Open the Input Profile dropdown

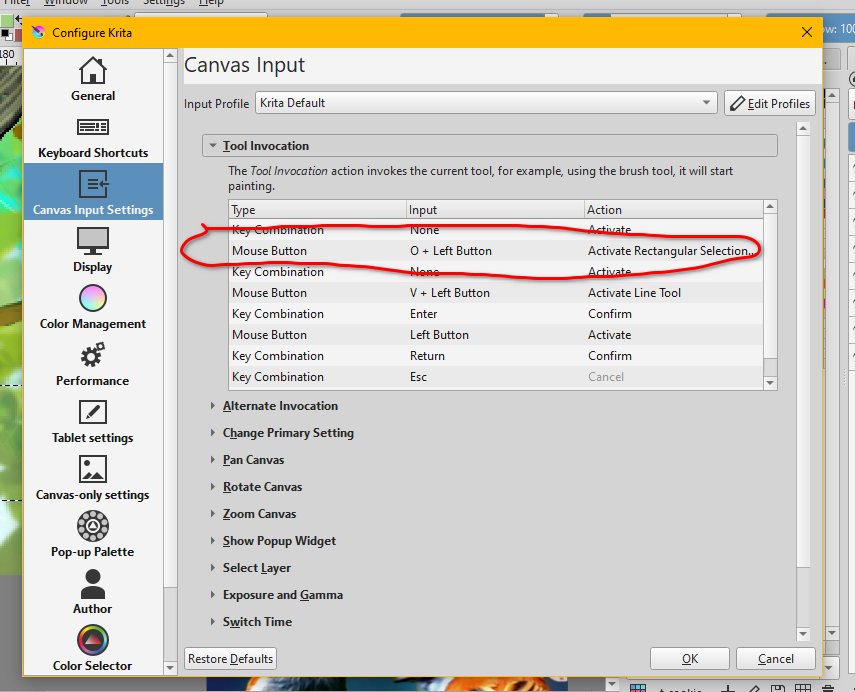[486, 103]
